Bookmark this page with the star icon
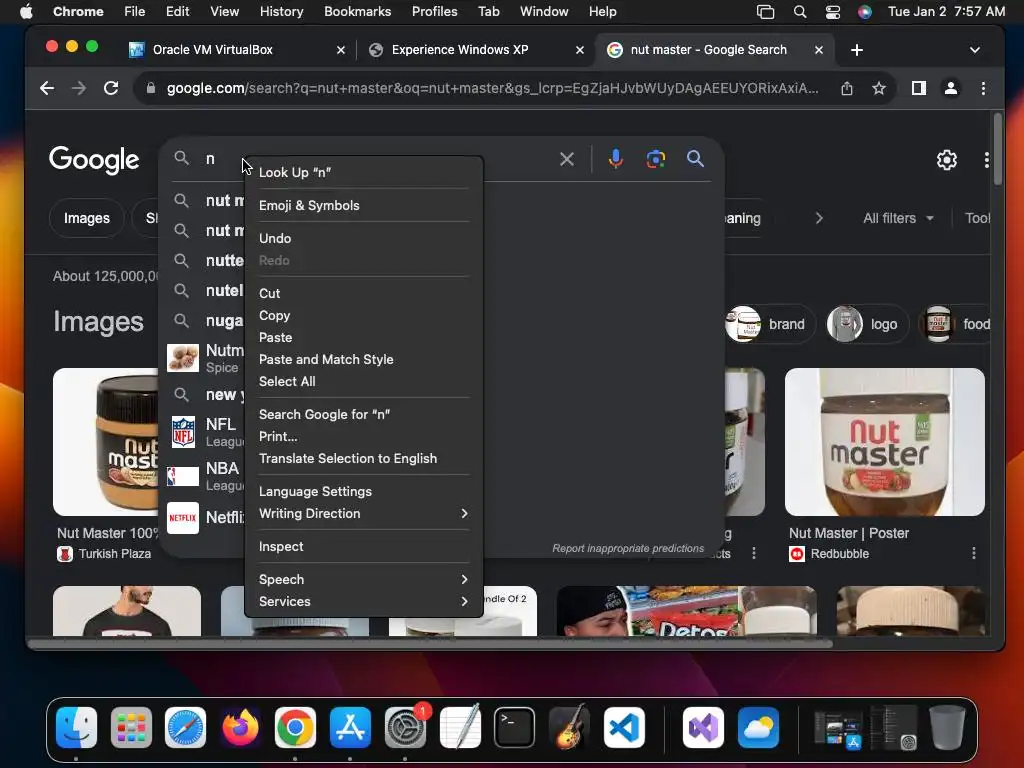 click(x=879, y=88)
